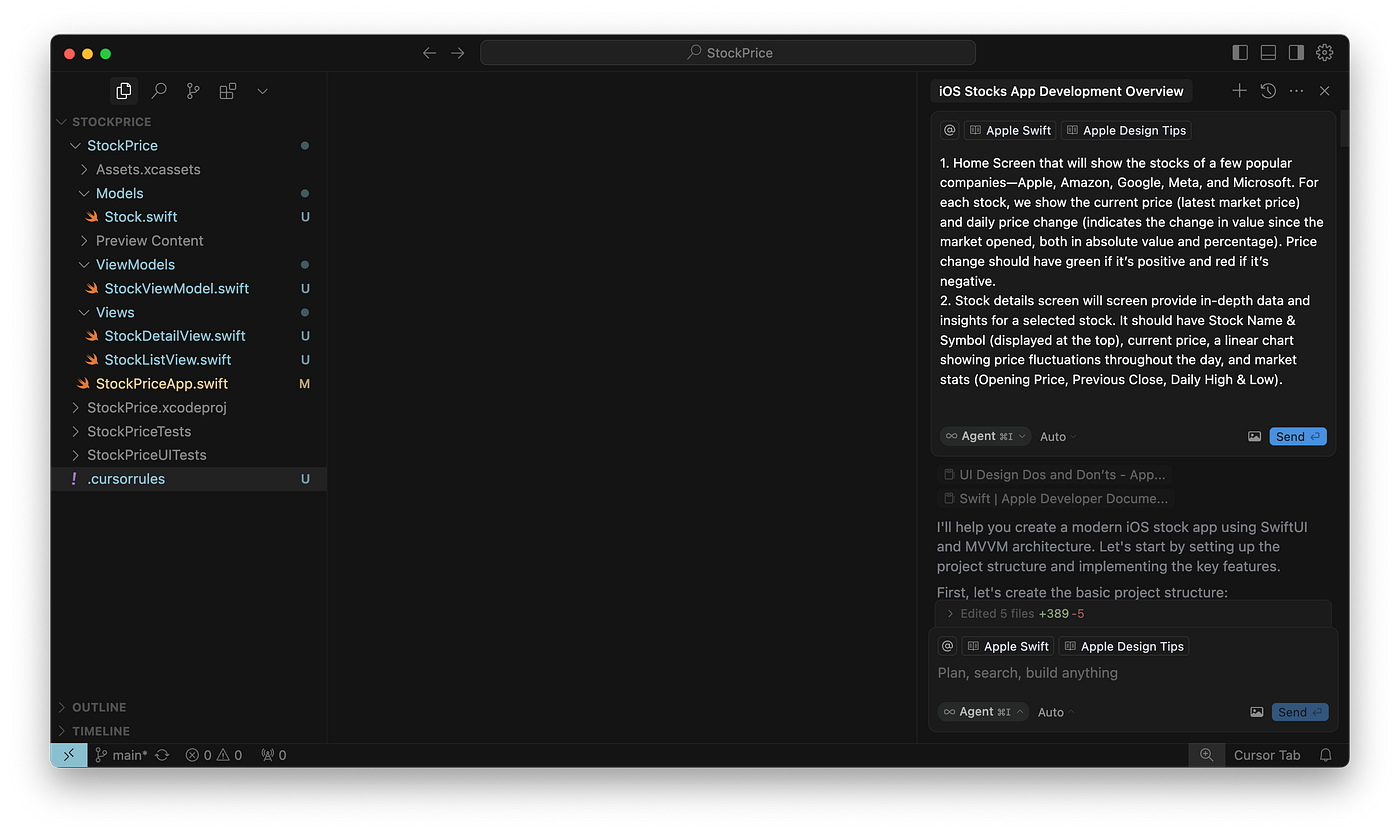Attach image icon in upper message
Viewport: 1400px width, 834px height.
pos(1254,437)
